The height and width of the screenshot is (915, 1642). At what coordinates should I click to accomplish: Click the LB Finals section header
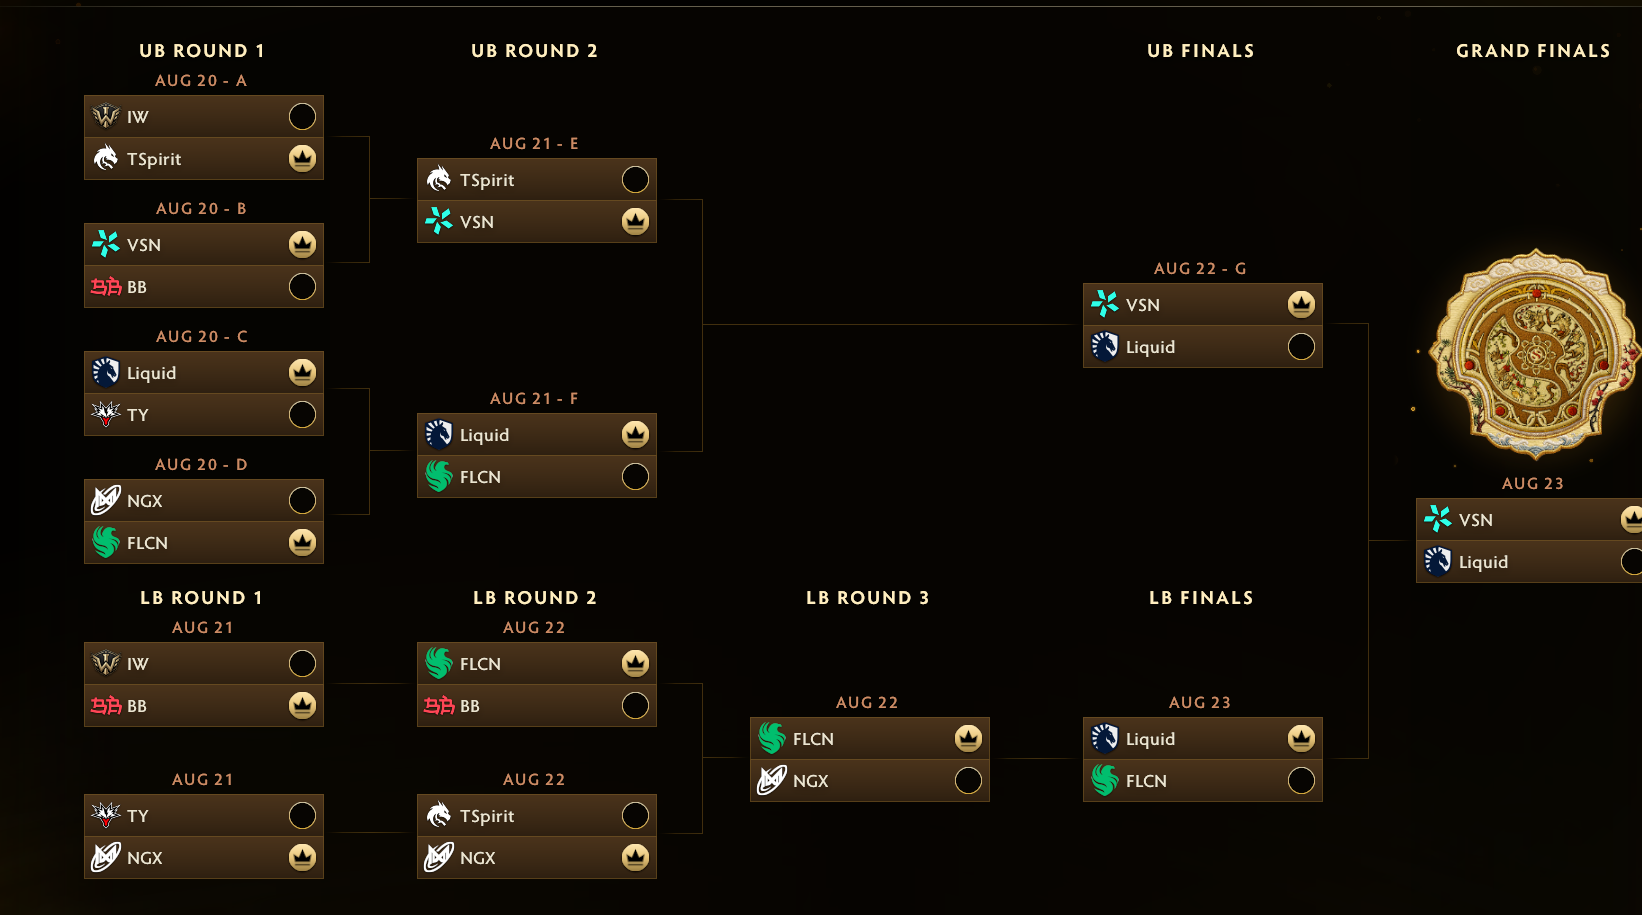click(1201, 598)
